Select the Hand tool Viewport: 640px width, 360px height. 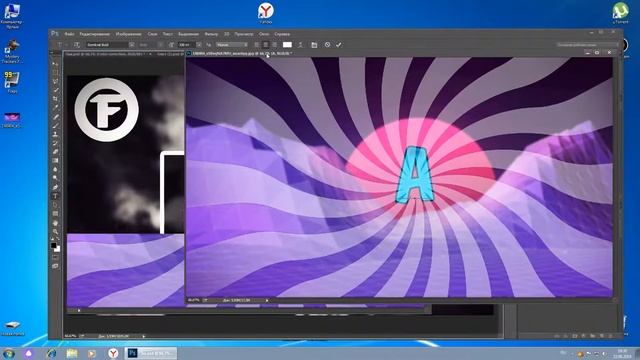55,223
